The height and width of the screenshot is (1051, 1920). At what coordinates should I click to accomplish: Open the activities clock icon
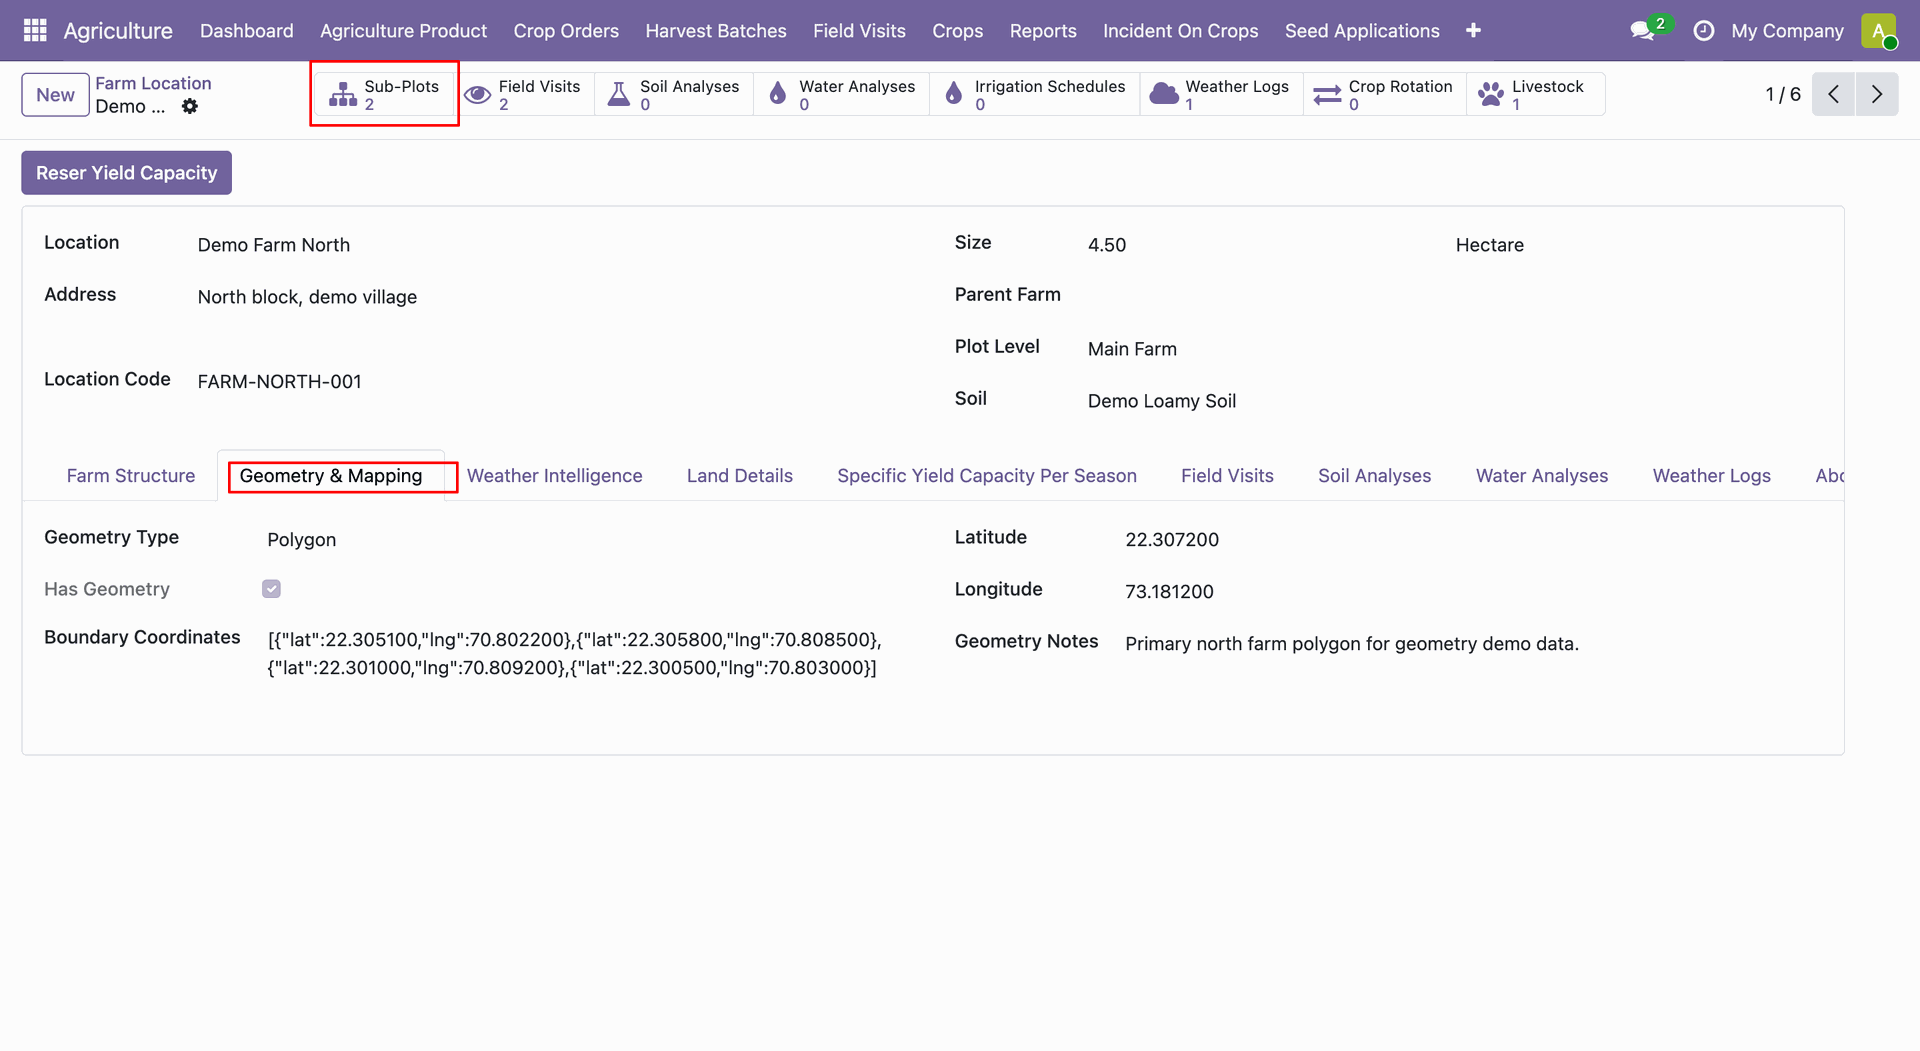pyautogui.click(x=1704, y=31)
